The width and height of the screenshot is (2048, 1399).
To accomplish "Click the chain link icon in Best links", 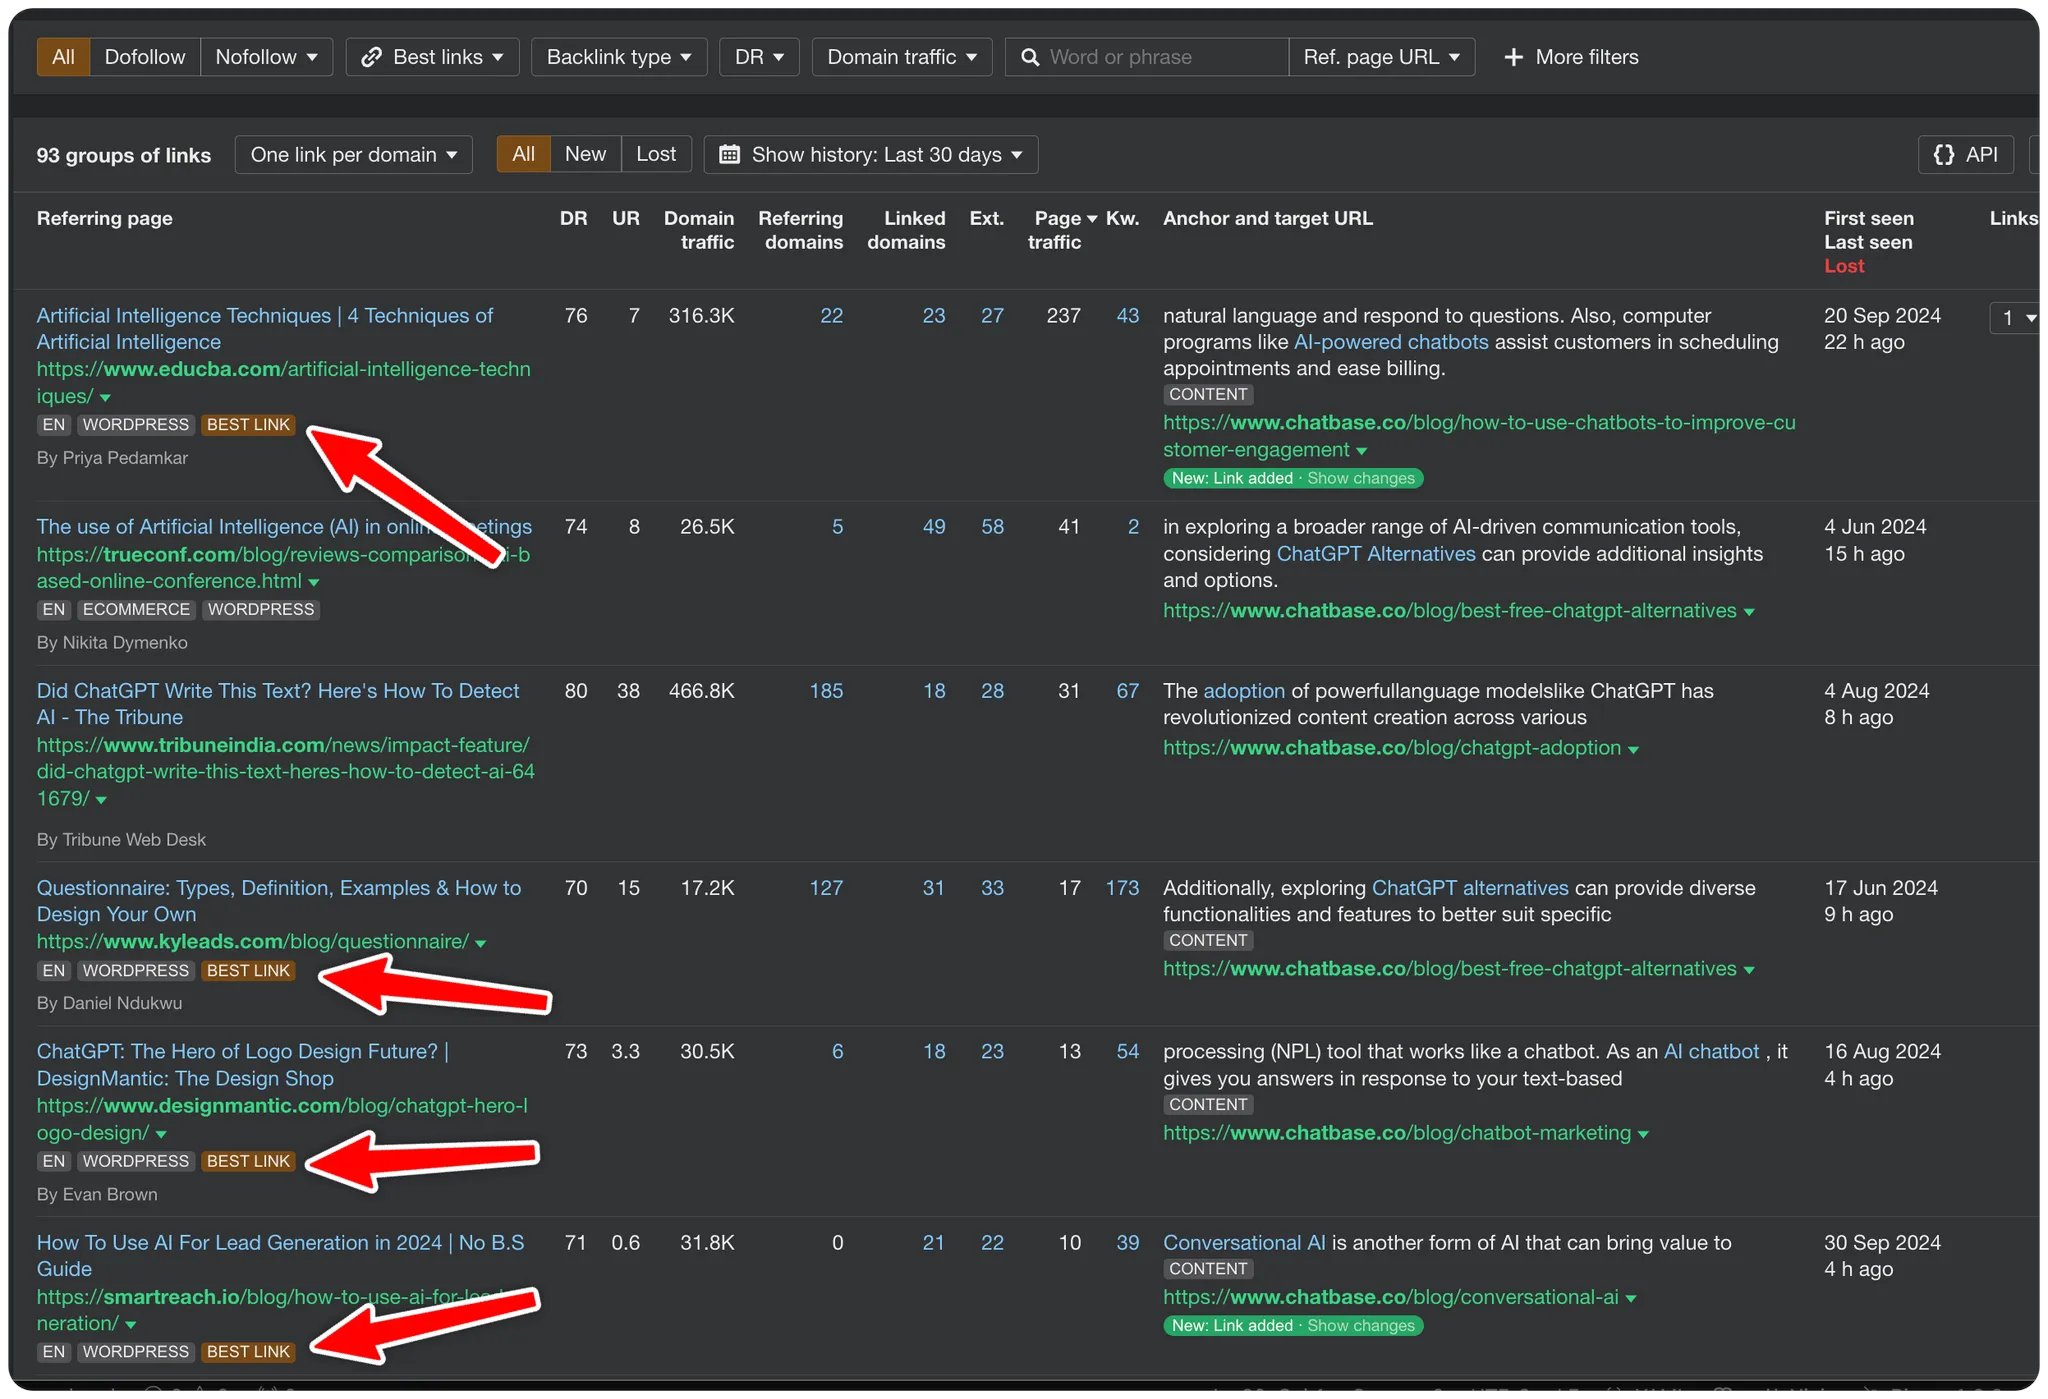I will 372,57.
